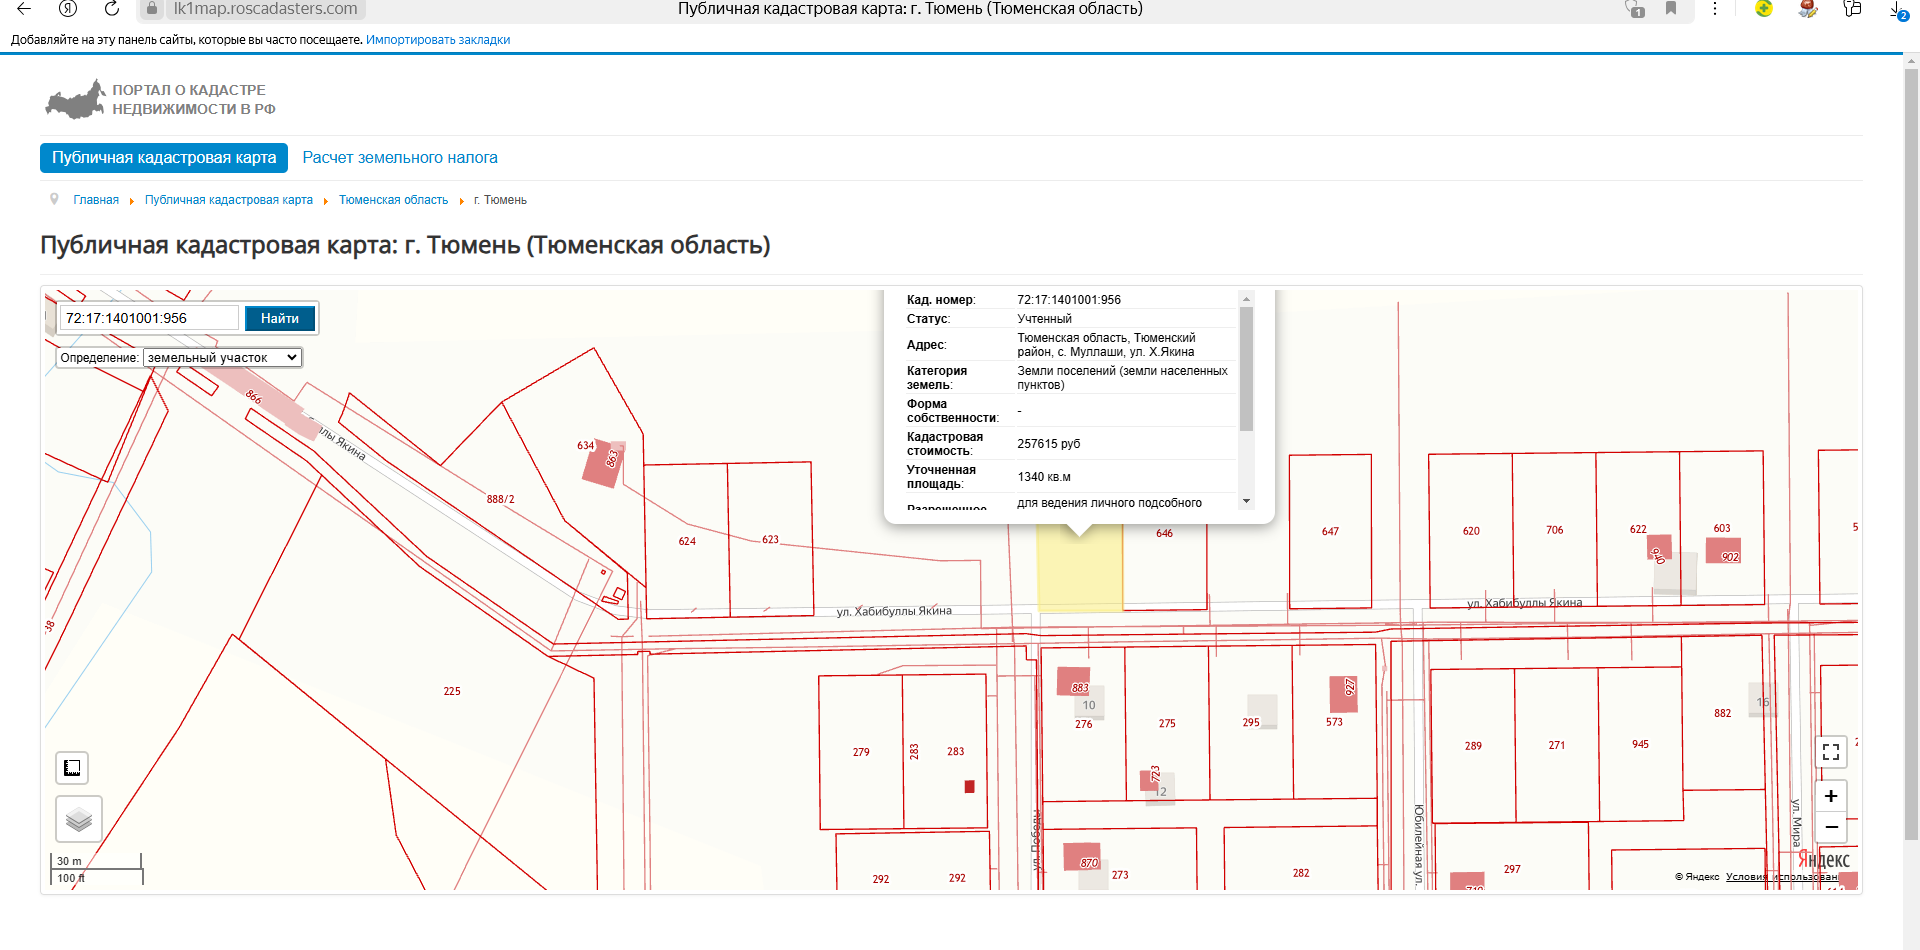Go to Главная breadcrumb

pyautogui.click(x=96, y=200)
